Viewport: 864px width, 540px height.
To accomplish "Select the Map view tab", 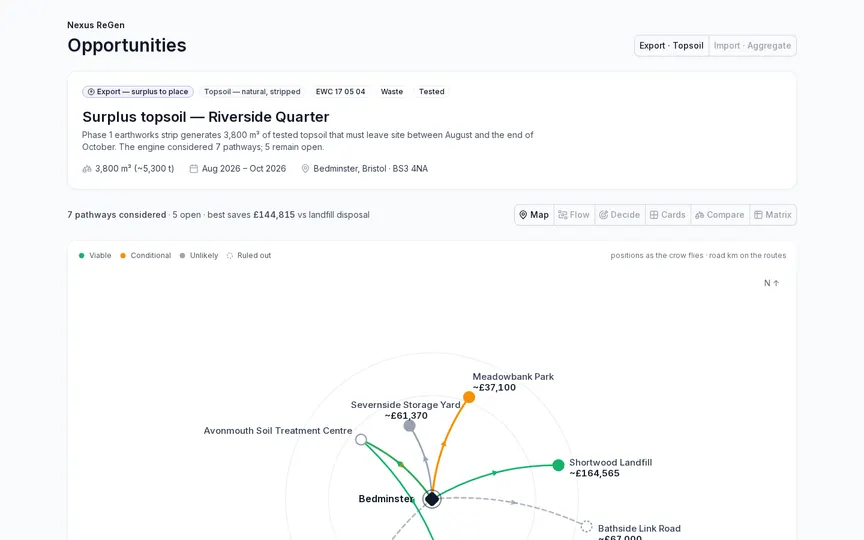I will [x=534, y=215].
